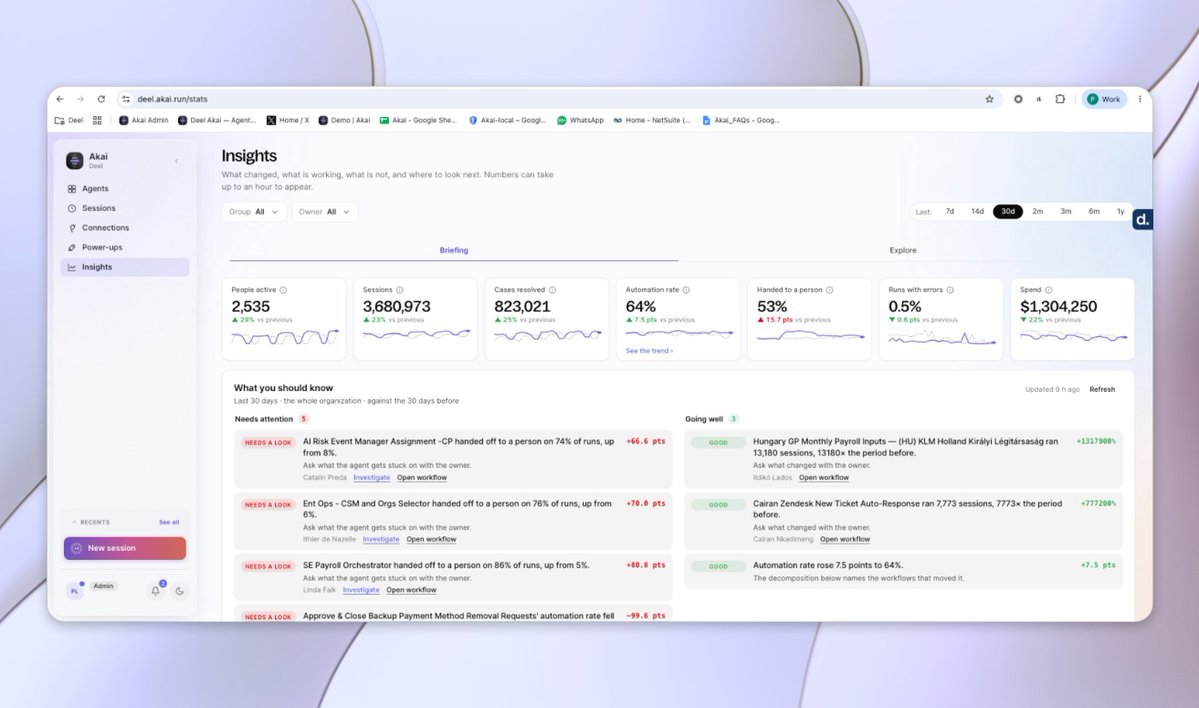
Task: Open the WhatsApp bookmark
Action: 580,120
